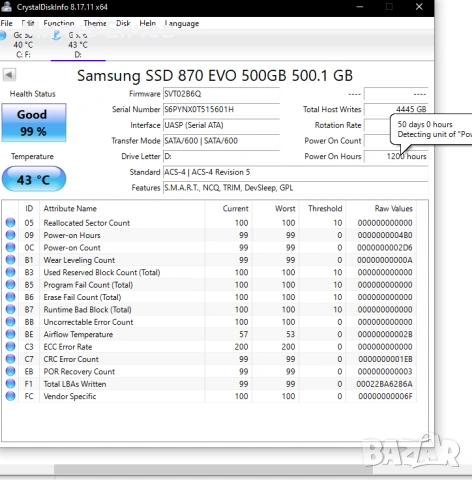This screenshot has width=472, height=480.
Task: Open the Theme menu
Action: coord(95,23)
